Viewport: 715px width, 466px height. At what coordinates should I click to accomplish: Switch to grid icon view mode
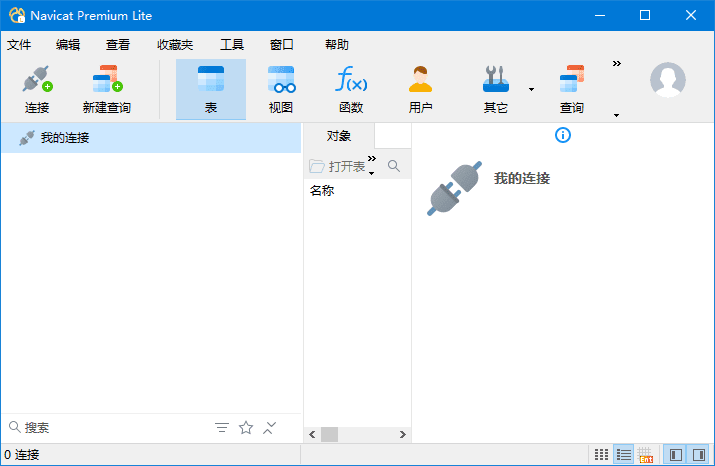pos(601,455)
